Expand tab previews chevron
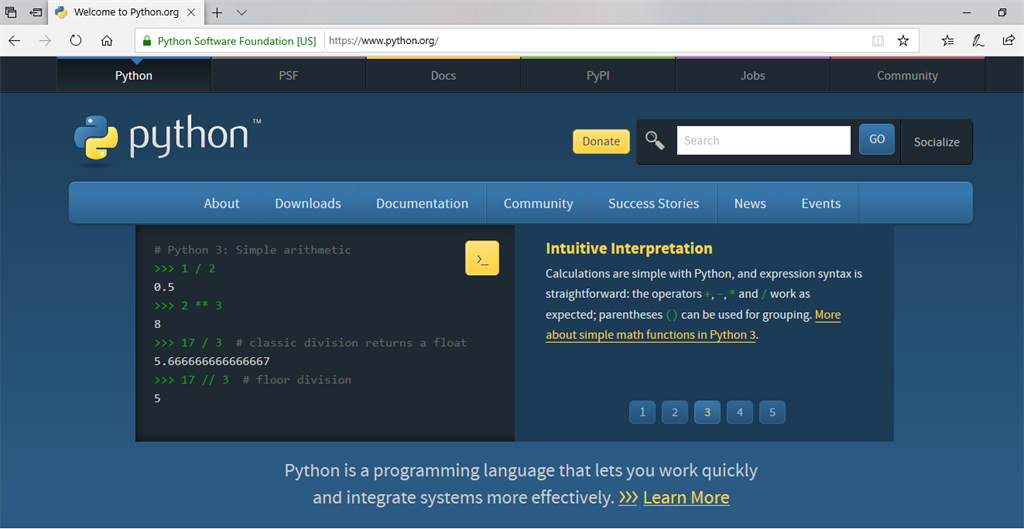Viewport: 1024px width, 529px height. [242, 12]
